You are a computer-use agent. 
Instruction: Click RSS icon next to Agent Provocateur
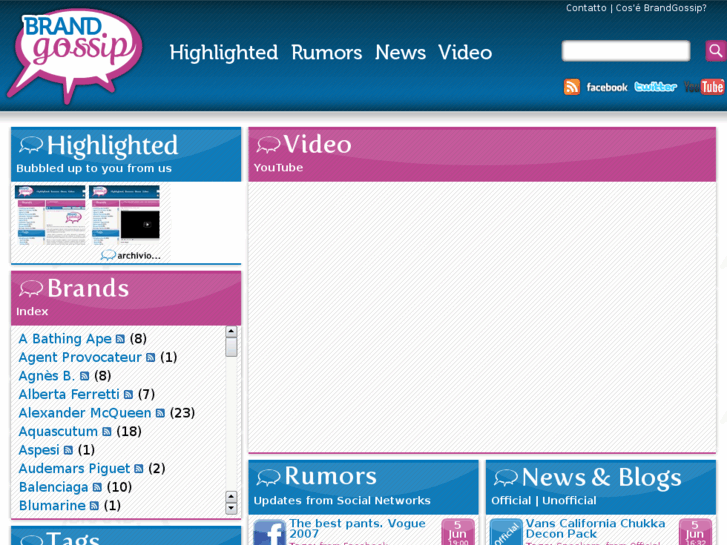click(150, 358)
